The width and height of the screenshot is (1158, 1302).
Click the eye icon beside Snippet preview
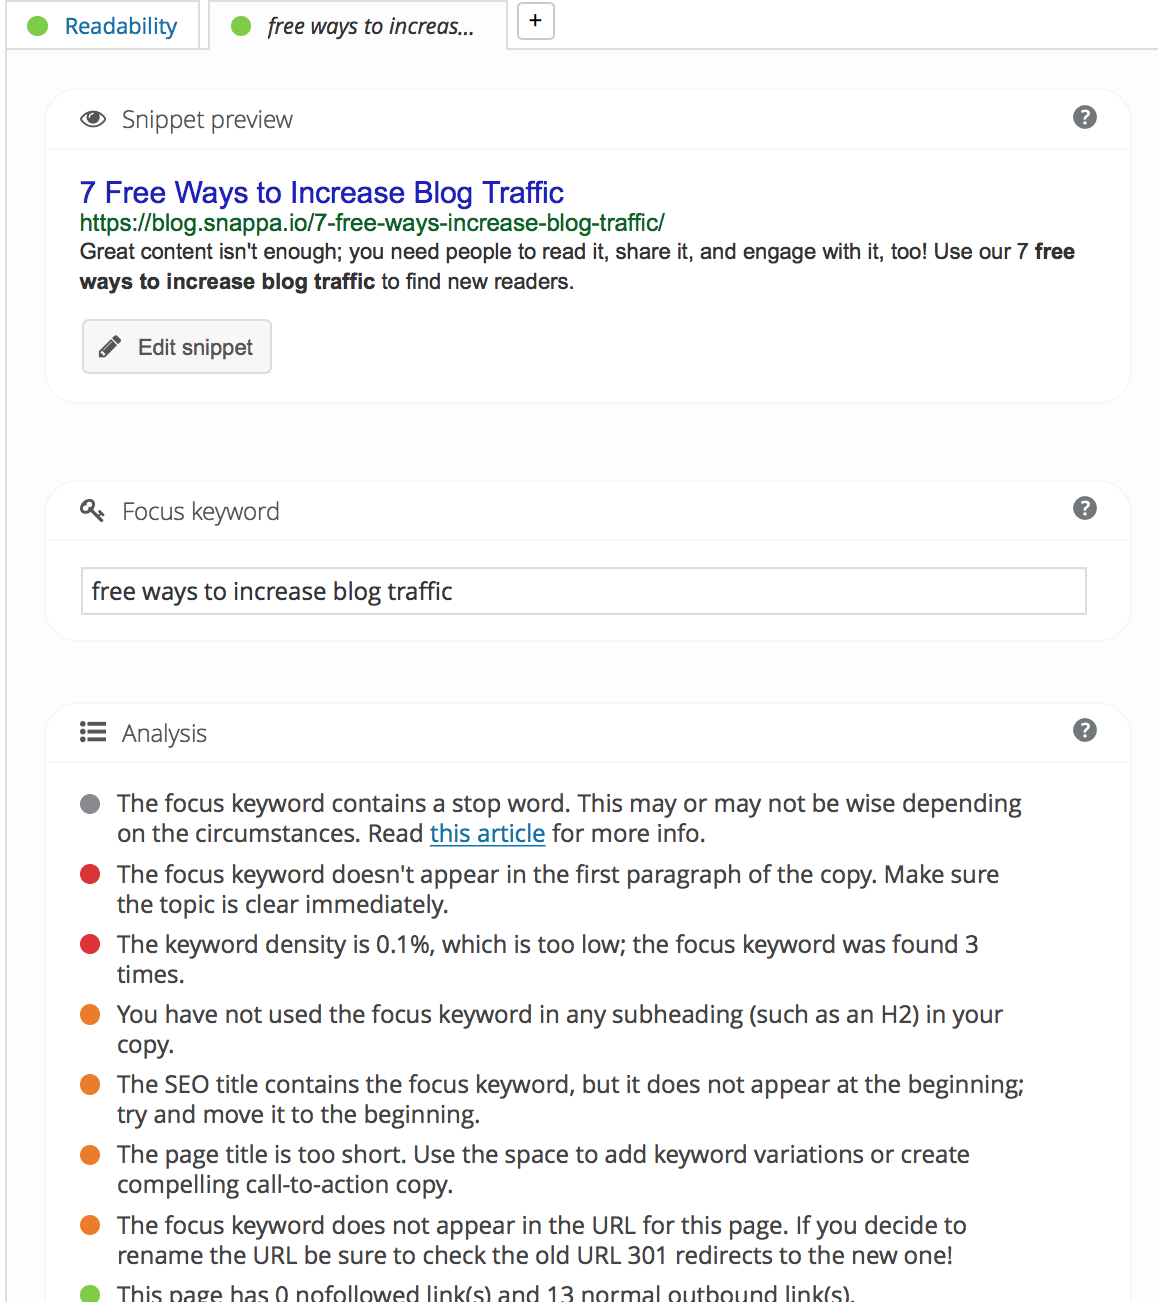tap(93, 119)
